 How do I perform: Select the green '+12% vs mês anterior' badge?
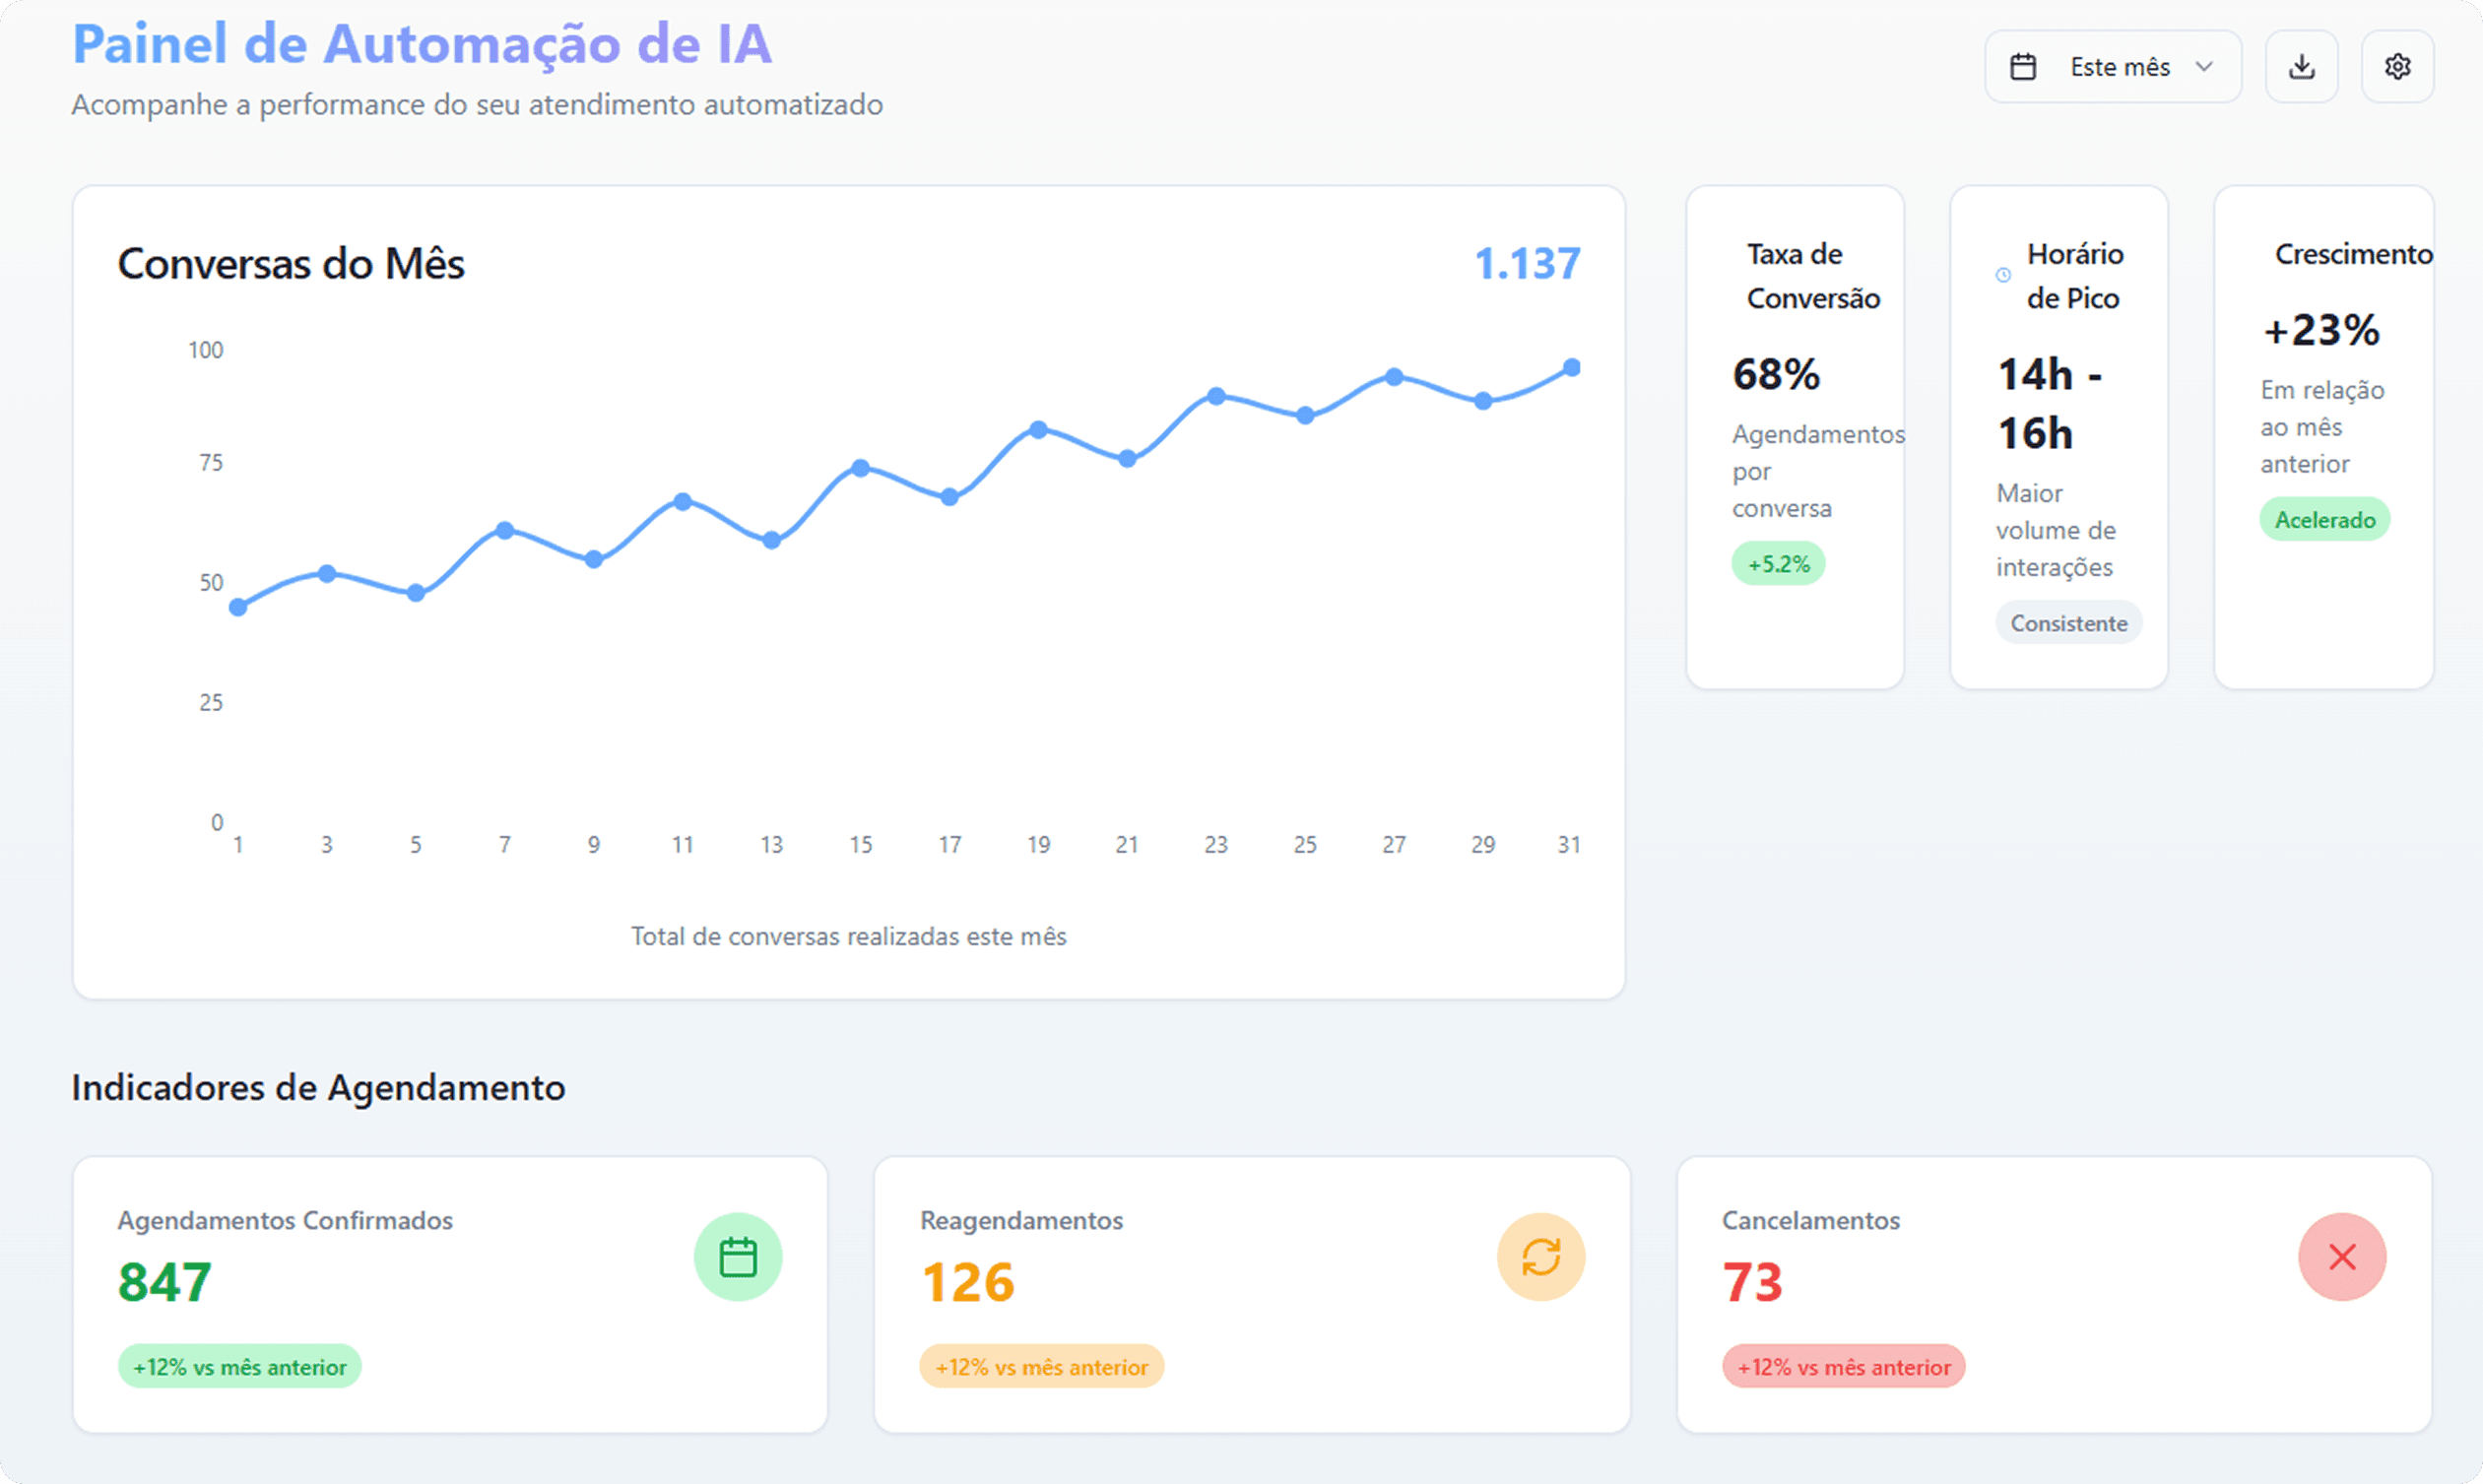[239, 1367]
